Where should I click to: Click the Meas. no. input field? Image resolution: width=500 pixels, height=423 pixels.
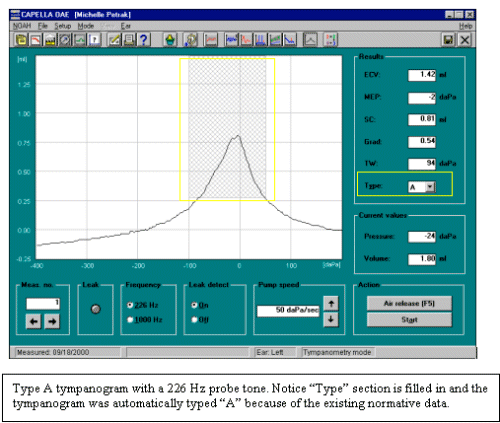(x=43, y=303)
